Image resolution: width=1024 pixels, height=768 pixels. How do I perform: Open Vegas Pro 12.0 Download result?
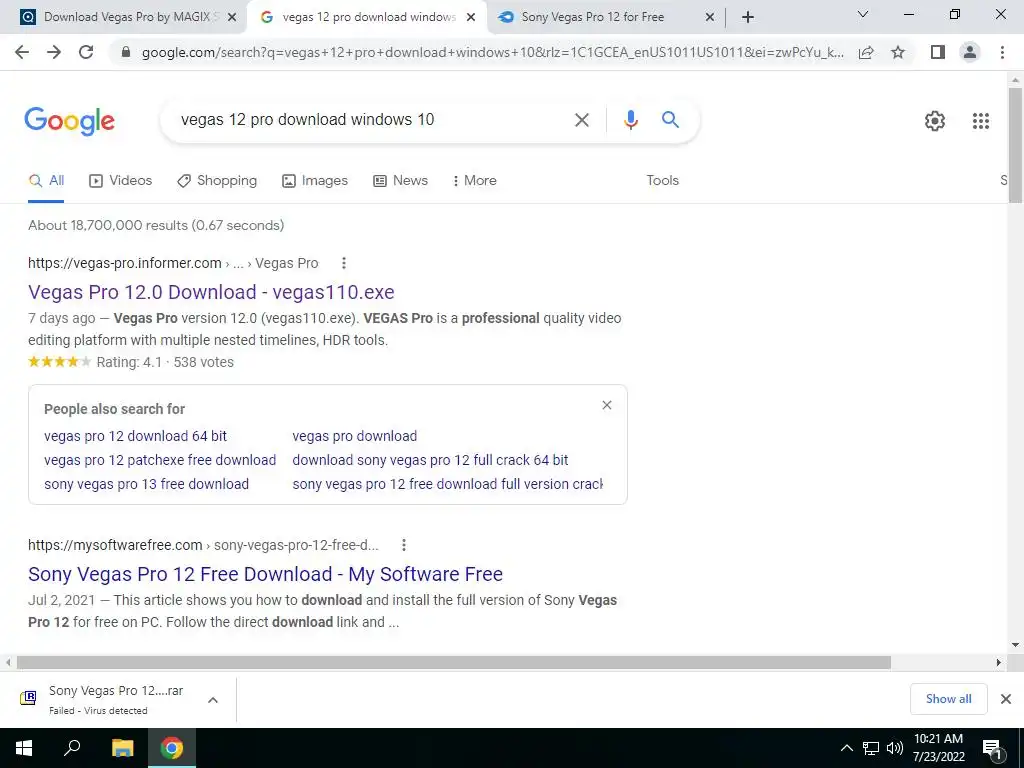(211, 292)
